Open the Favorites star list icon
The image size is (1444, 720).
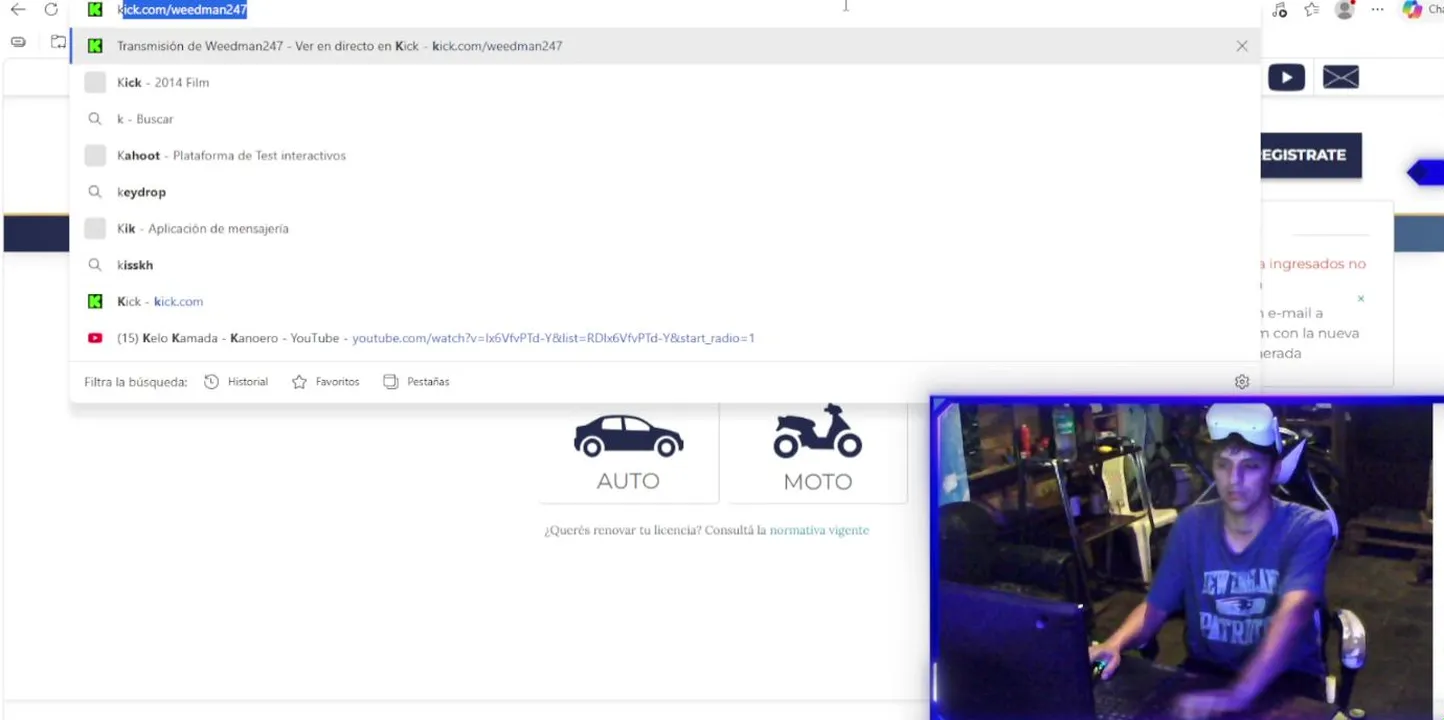tap(1311, 10)
